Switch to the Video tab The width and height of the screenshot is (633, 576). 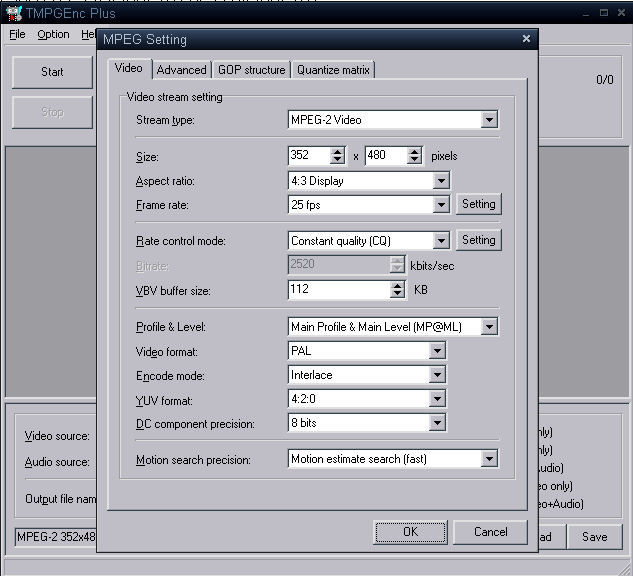(x=129, y=68)
